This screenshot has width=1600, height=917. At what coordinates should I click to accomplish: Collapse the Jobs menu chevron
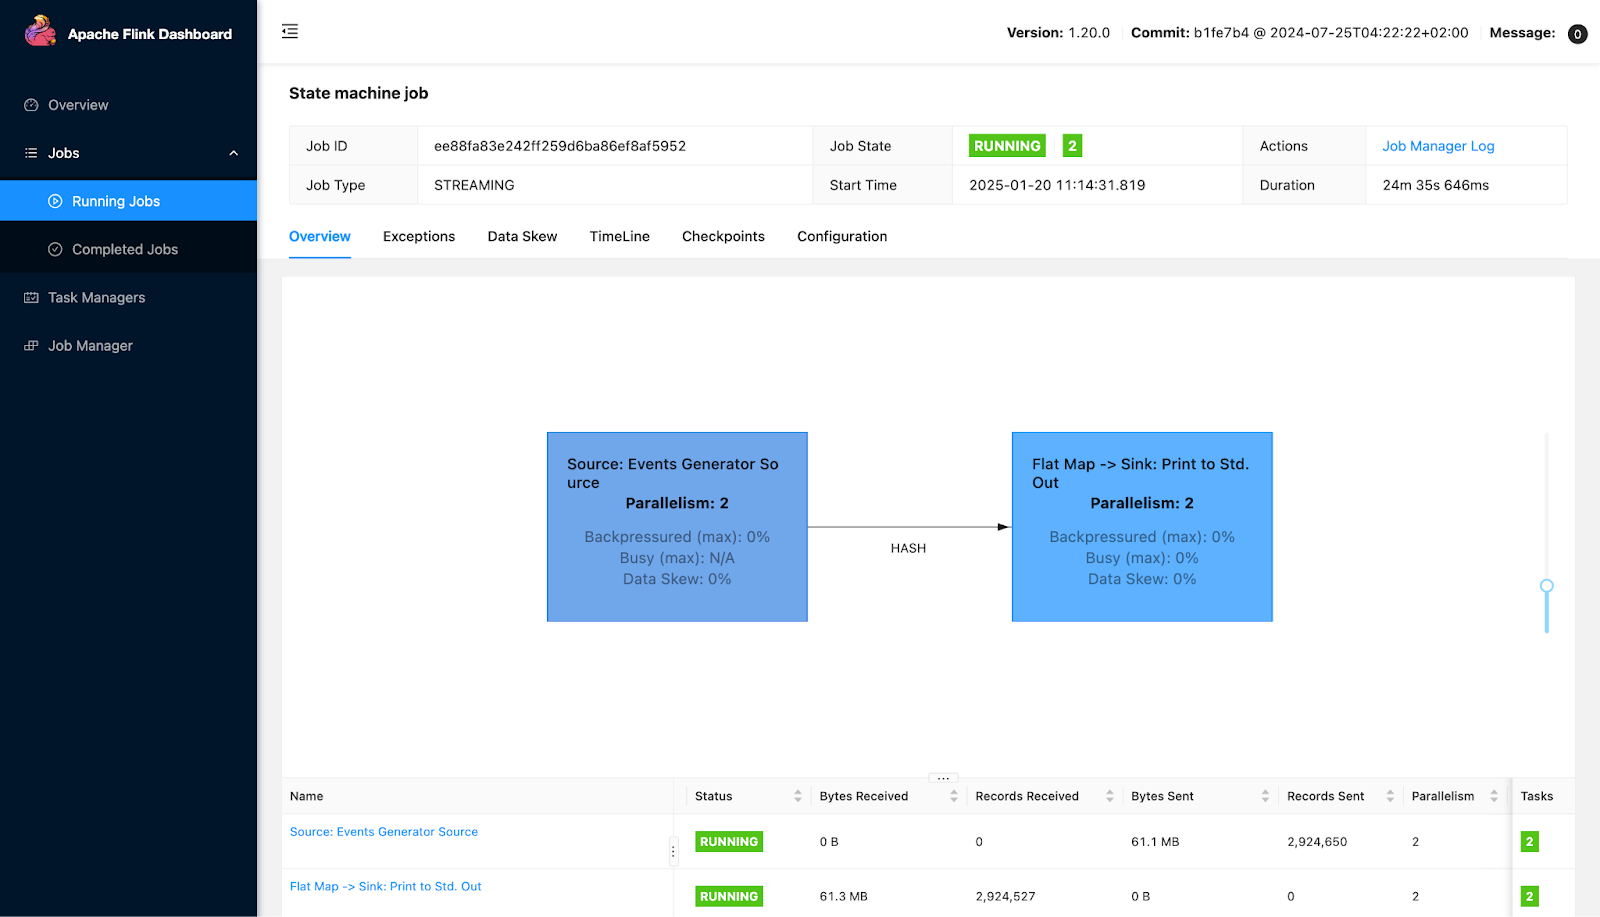pos(233,153)
